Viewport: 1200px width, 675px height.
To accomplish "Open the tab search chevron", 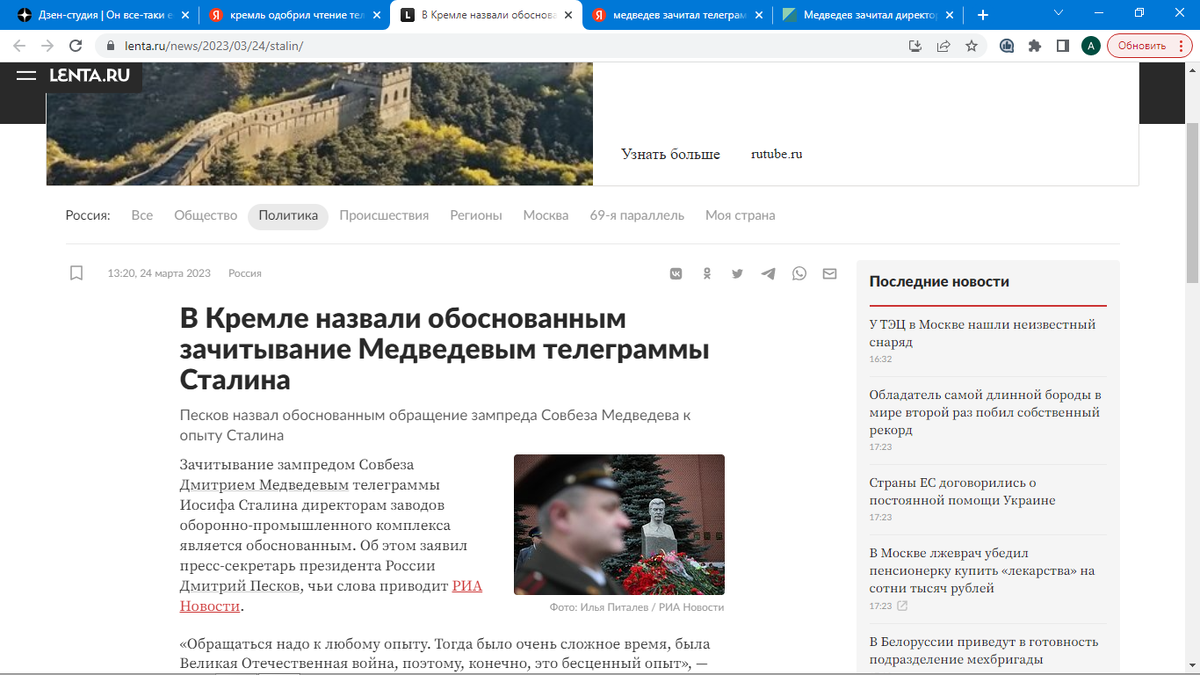I will point(1059,12).
